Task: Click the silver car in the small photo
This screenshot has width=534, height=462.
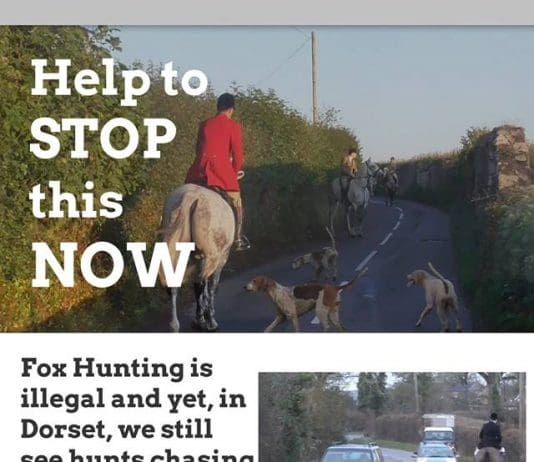Action: point(353,453)
